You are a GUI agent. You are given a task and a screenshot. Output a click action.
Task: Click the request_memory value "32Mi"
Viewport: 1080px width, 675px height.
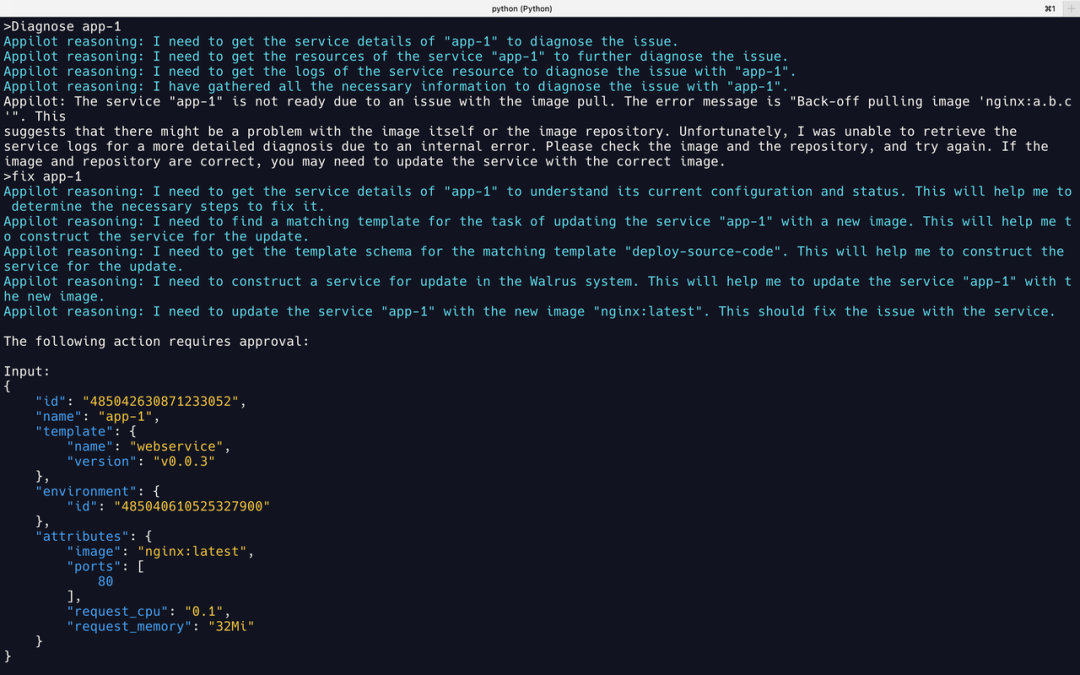(x=231, y=627)
